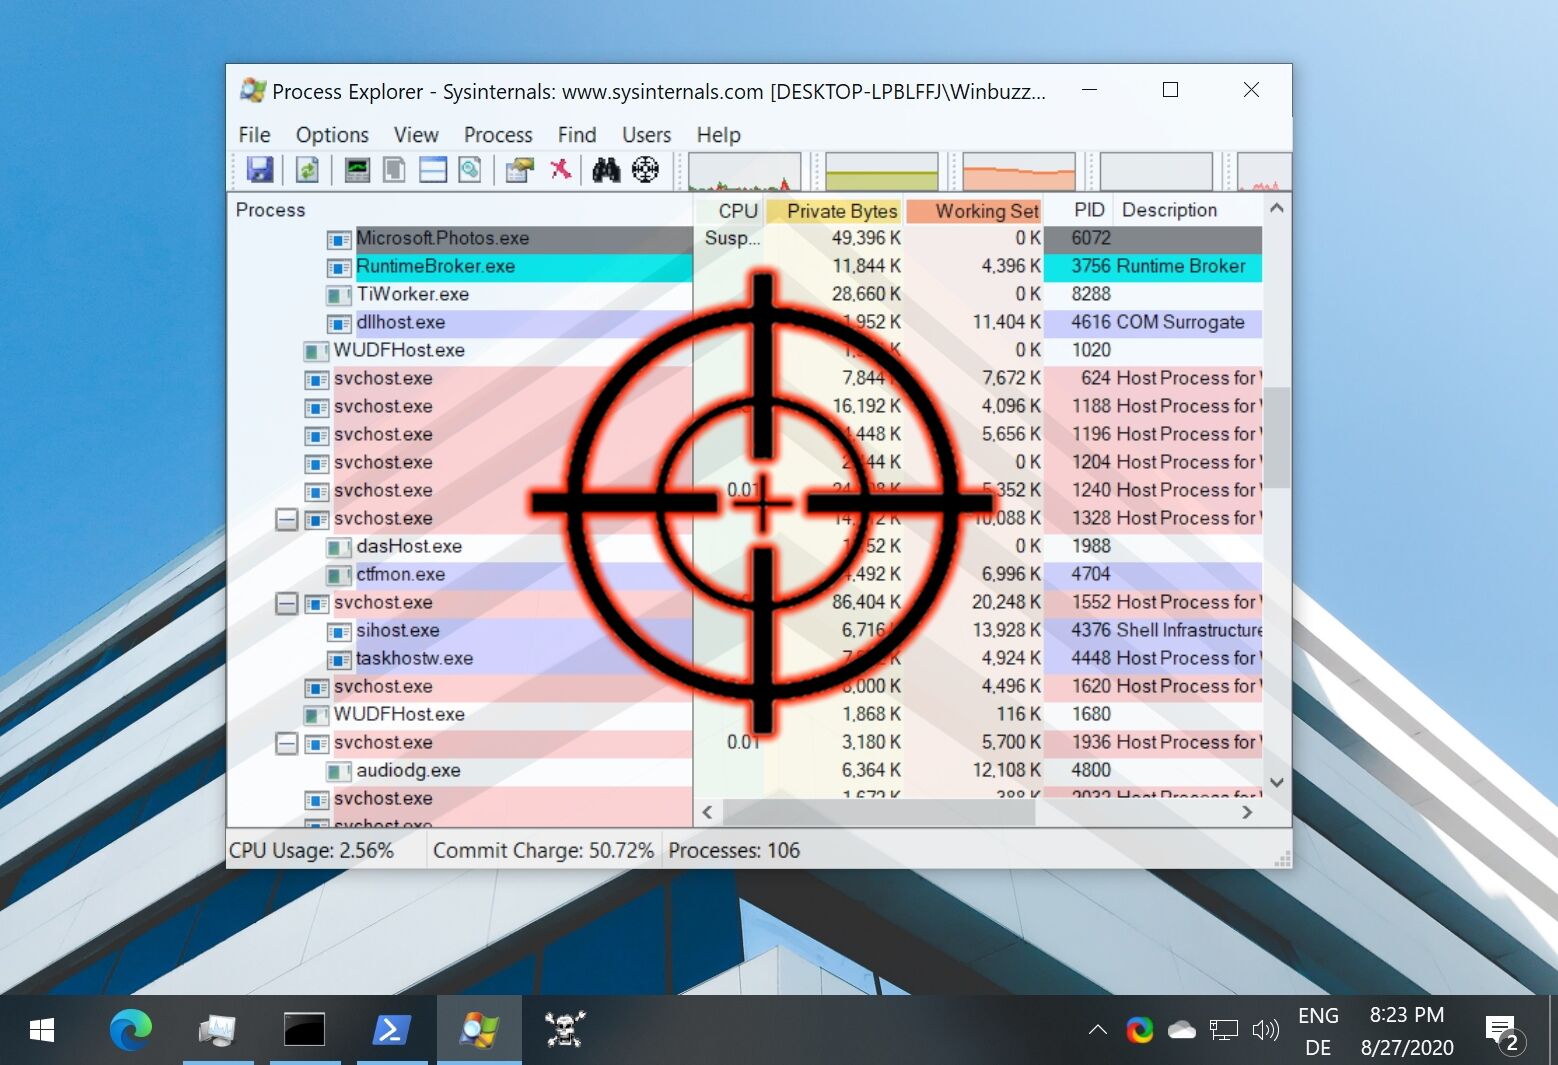1558x1065 pixels.
Task: Open the System Information graphs
Action: [355, 170]
